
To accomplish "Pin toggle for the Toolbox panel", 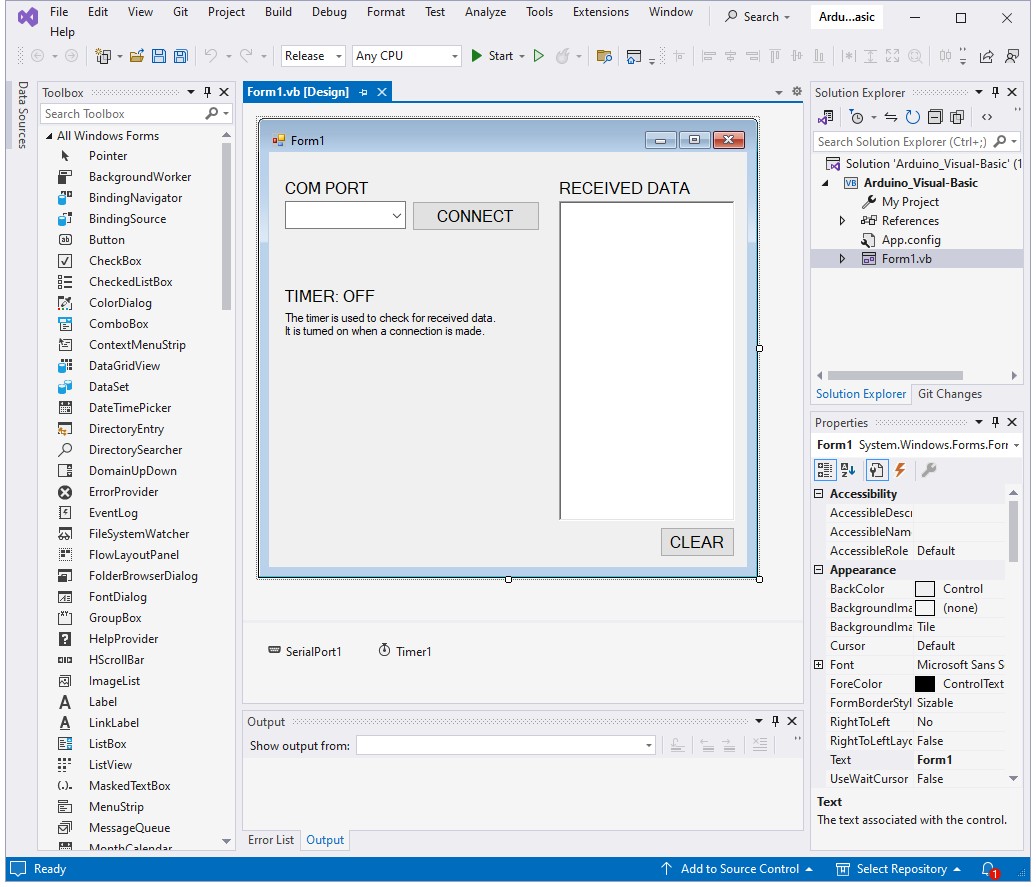I will click(208, 92).
